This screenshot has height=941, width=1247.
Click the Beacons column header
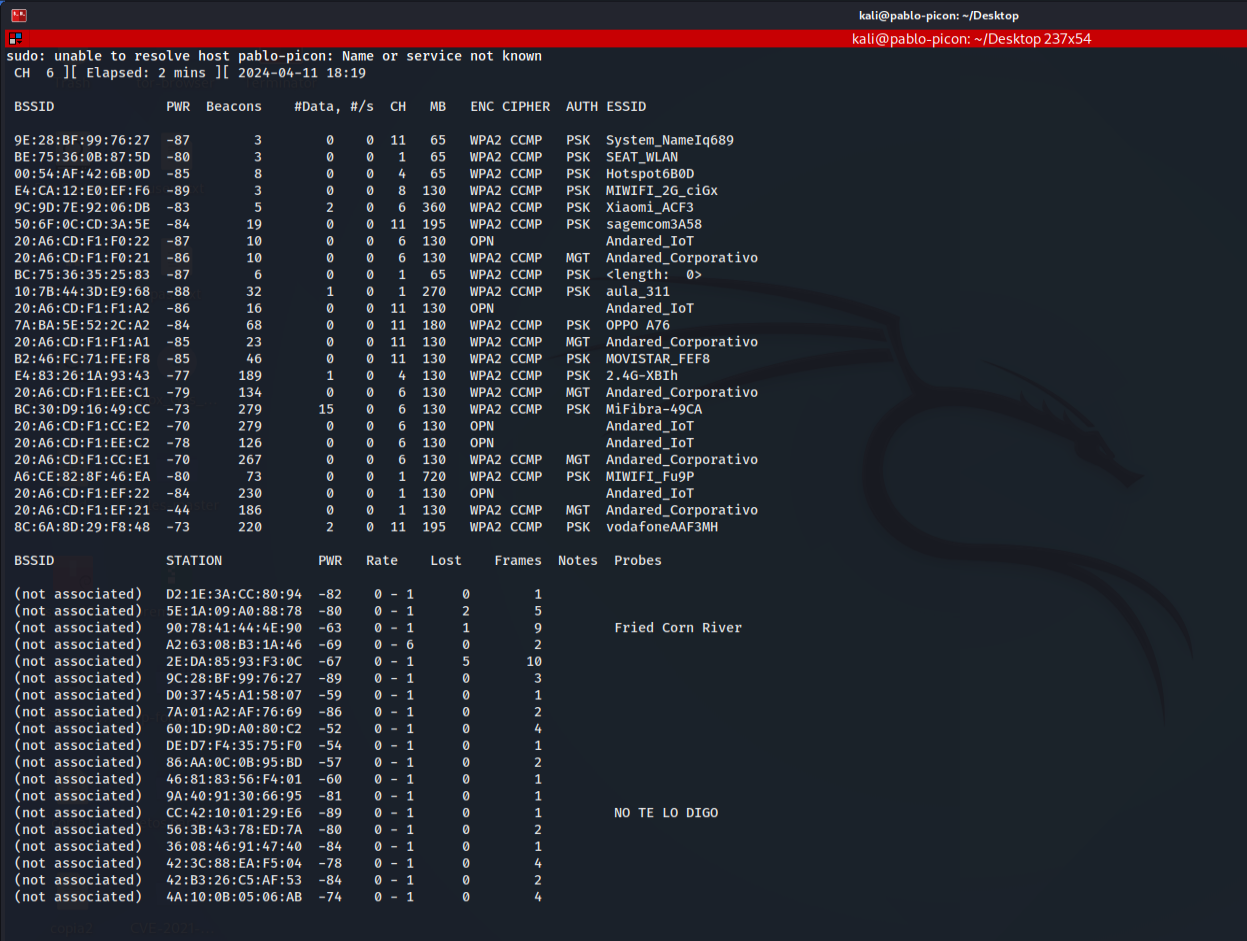(233, 106)
